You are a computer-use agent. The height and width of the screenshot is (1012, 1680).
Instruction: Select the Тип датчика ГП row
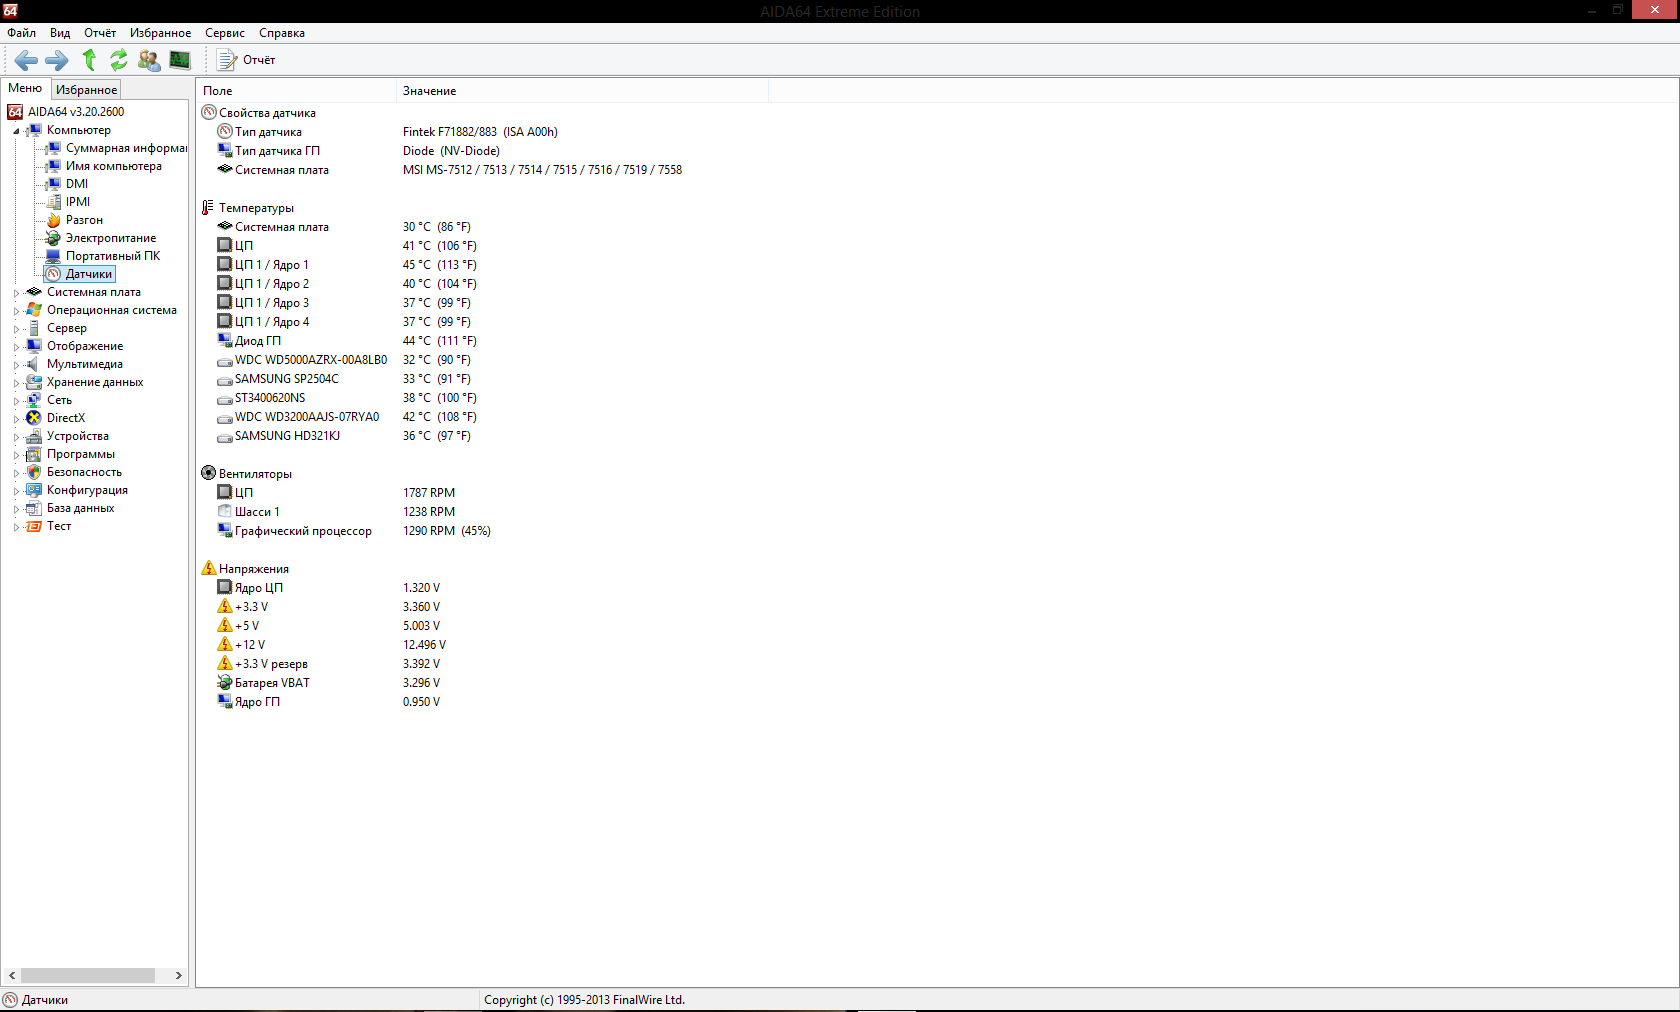click(277, 151)
